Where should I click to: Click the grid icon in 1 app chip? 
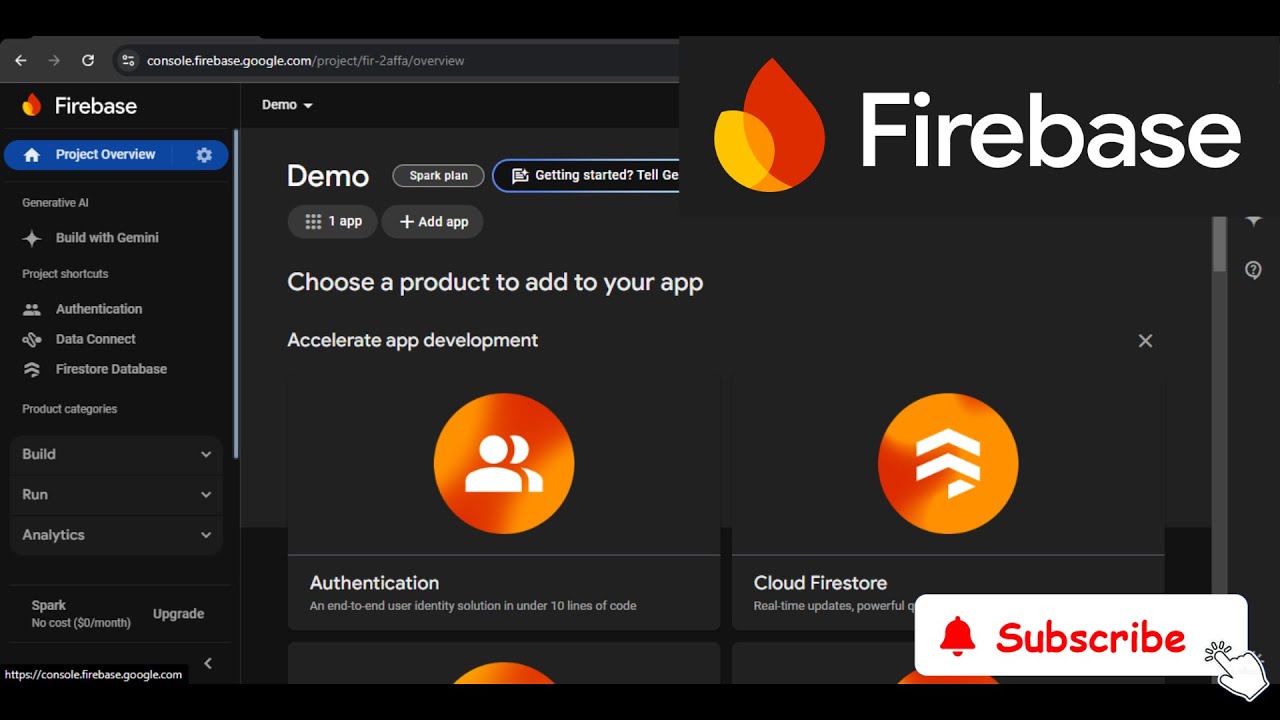coord(313,222)
